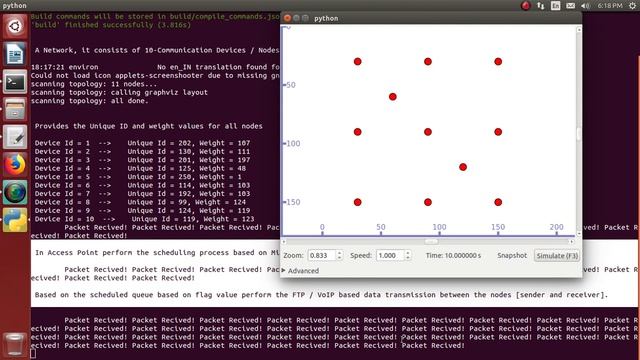Open the mail envelope indicator
This screenshot has width=640, height=360.
point(571,6)
